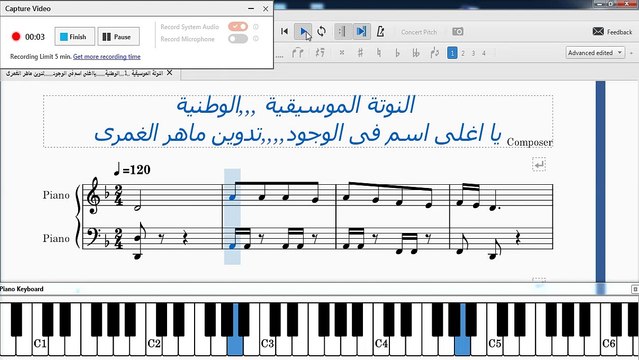
Task: Toggle loop playback icon
Action: (x=322, y=31)
